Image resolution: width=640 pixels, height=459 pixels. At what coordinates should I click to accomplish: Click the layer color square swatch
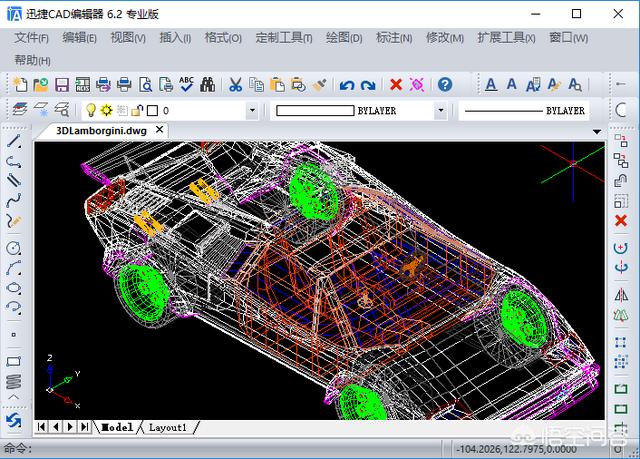click(x=152, y=111)
